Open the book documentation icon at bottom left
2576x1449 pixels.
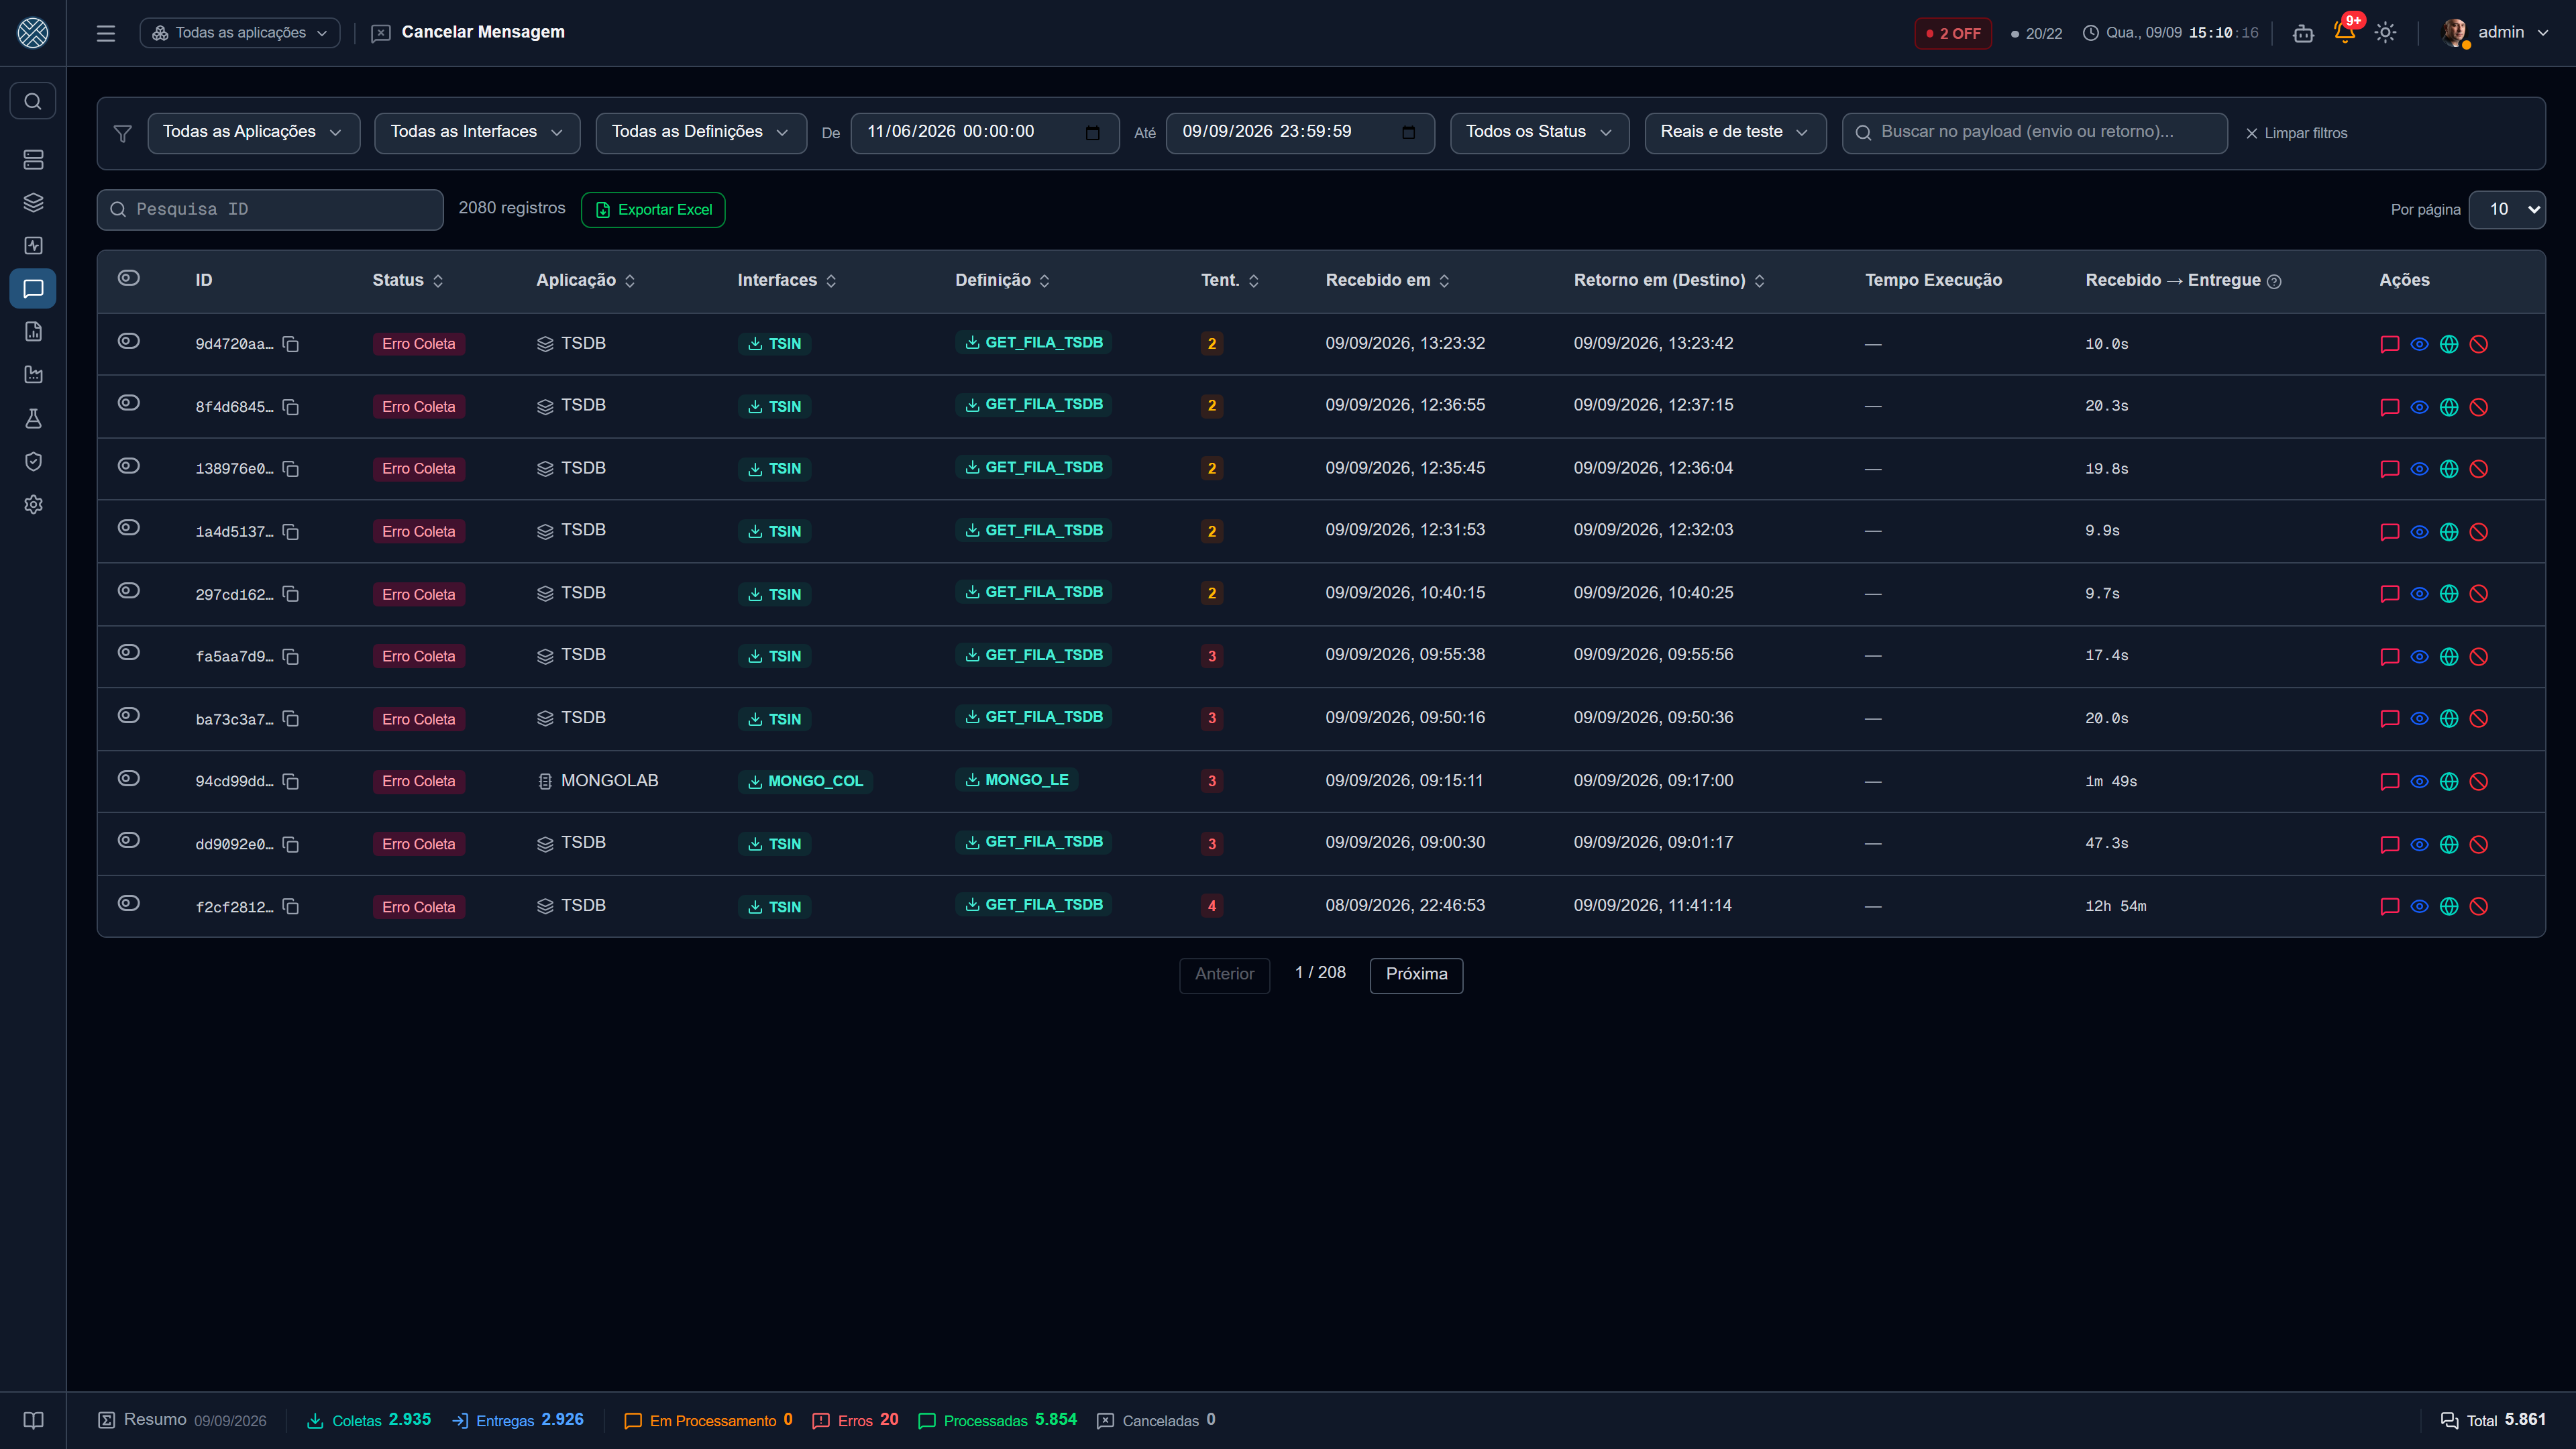coord(33,1421)
